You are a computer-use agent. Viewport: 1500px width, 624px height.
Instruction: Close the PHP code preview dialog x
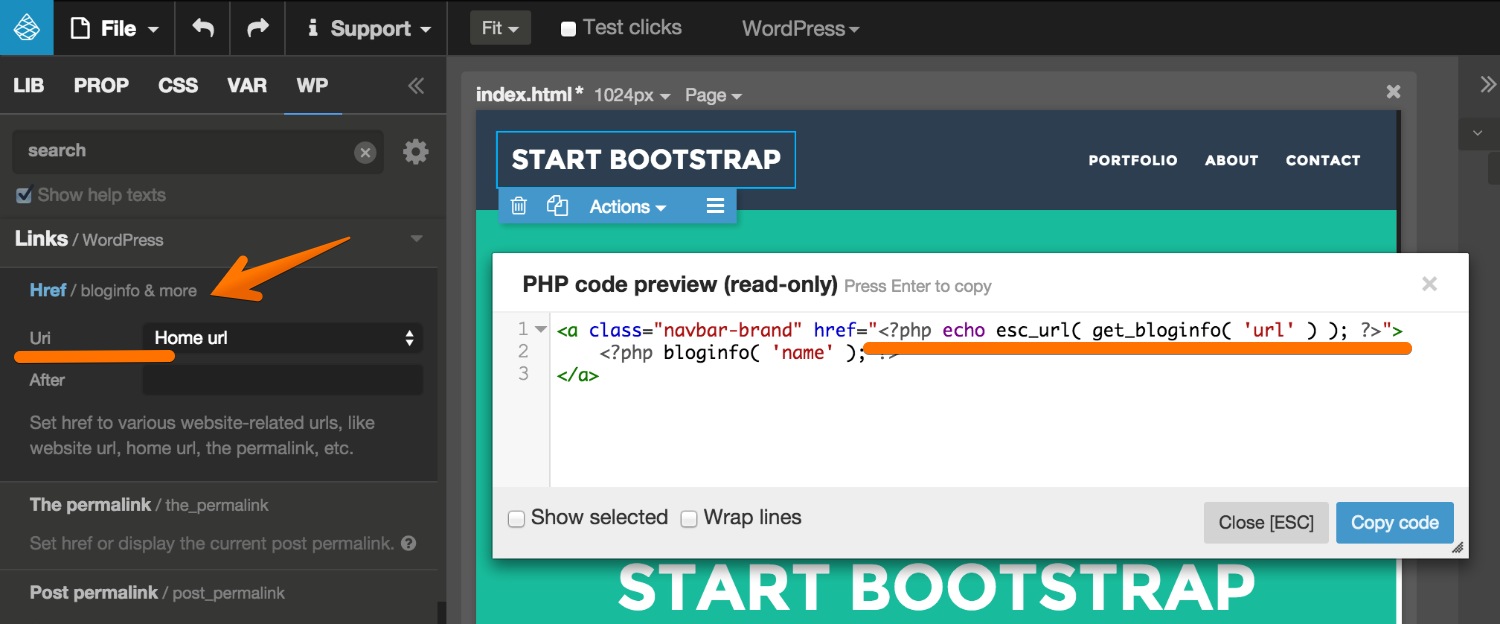point(1429,284)
